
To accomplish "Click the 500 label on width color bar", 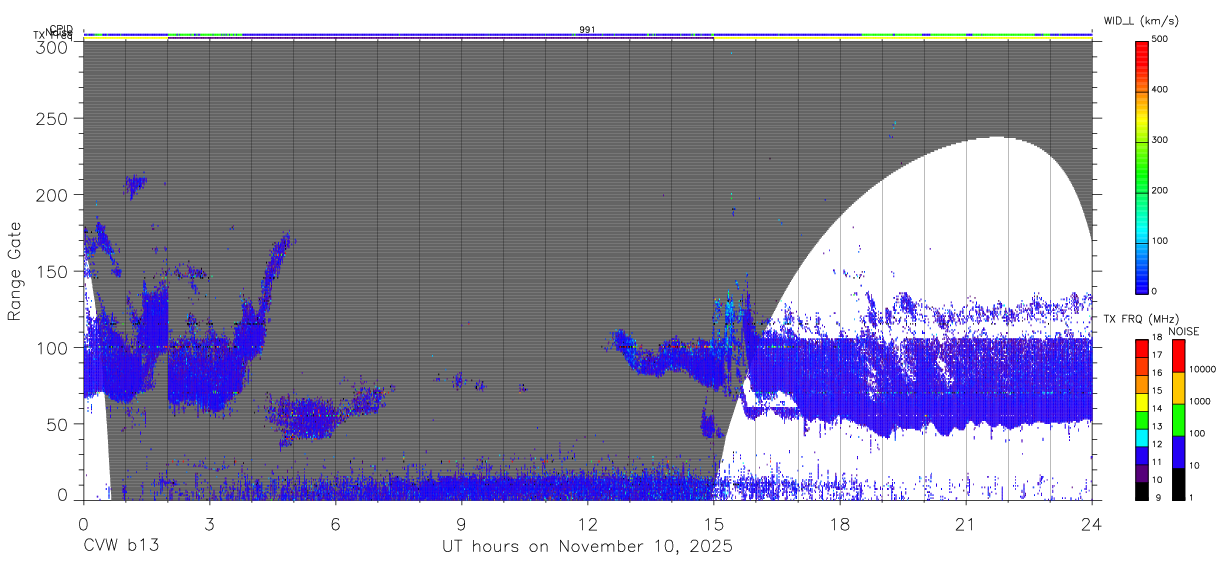I will click(x=1162, y=39).
